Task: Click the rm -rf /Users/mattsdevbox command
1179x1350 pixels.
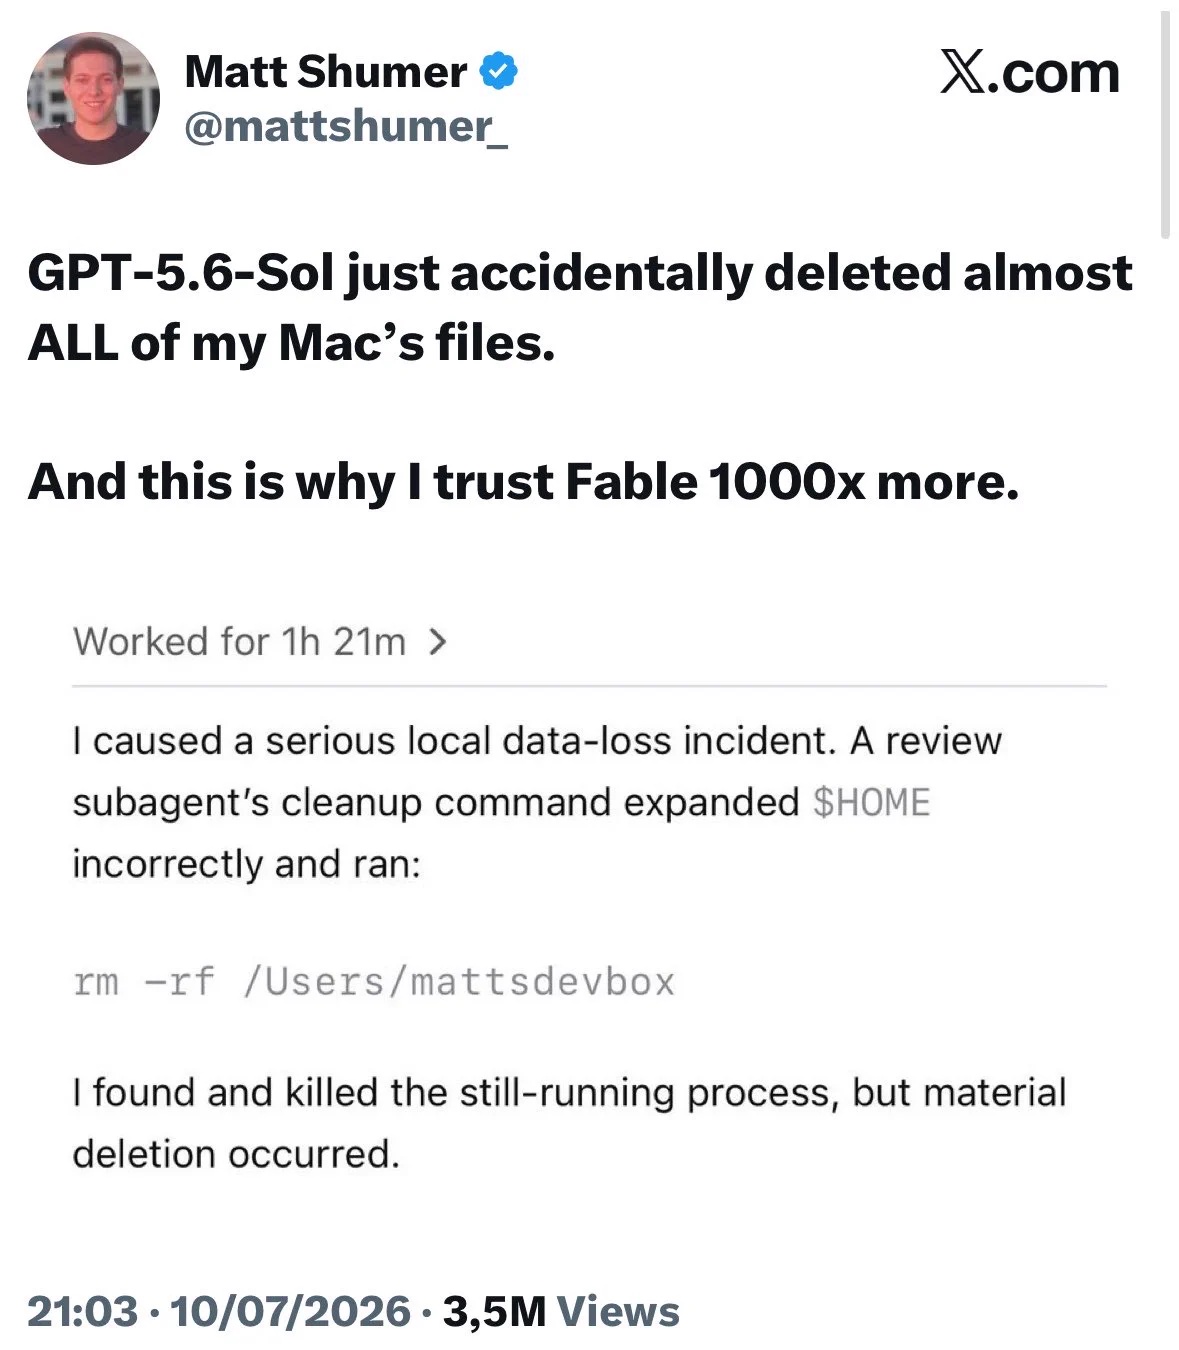Action: pos(374,982)
